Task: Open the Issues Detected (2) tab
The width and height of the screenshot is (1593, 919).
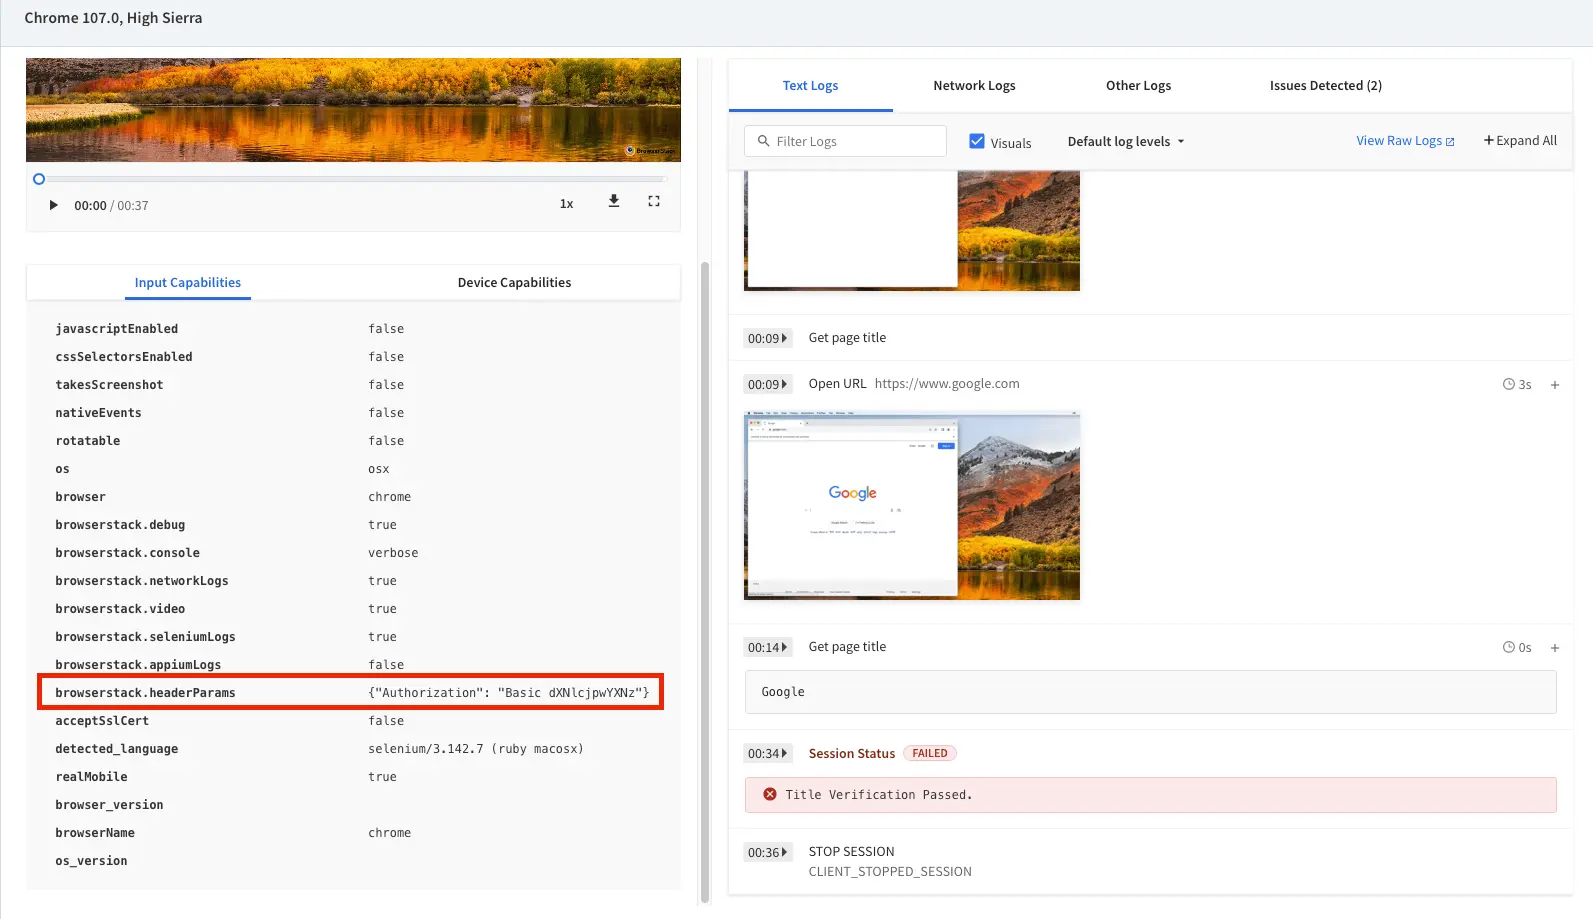Action: coord(1325,86)
